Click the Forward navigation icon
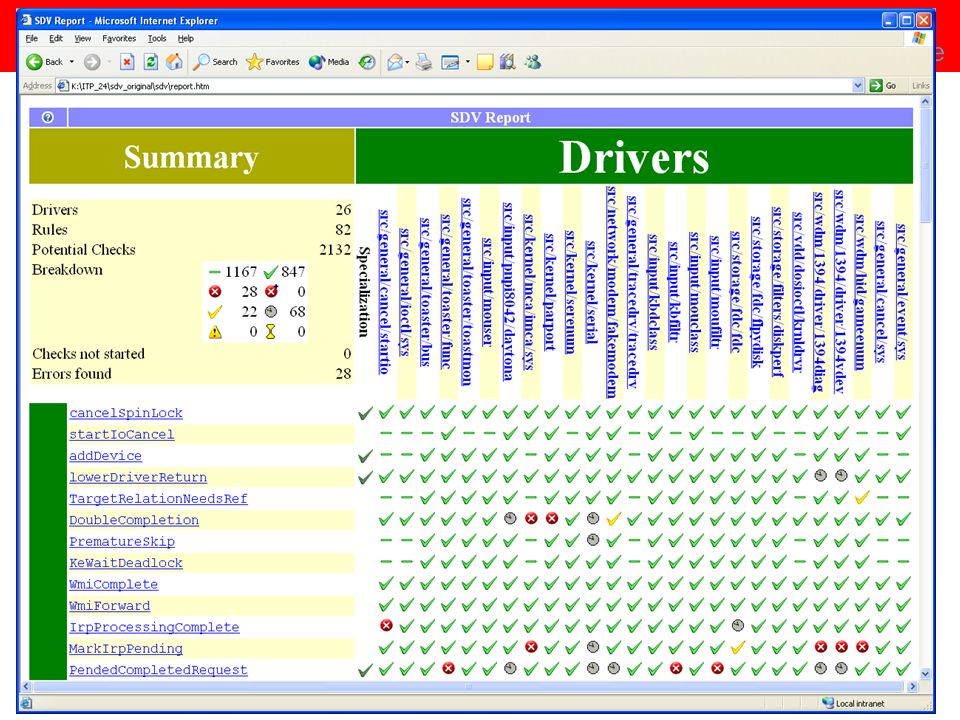960x720 pixels. (x=92, y=62)
